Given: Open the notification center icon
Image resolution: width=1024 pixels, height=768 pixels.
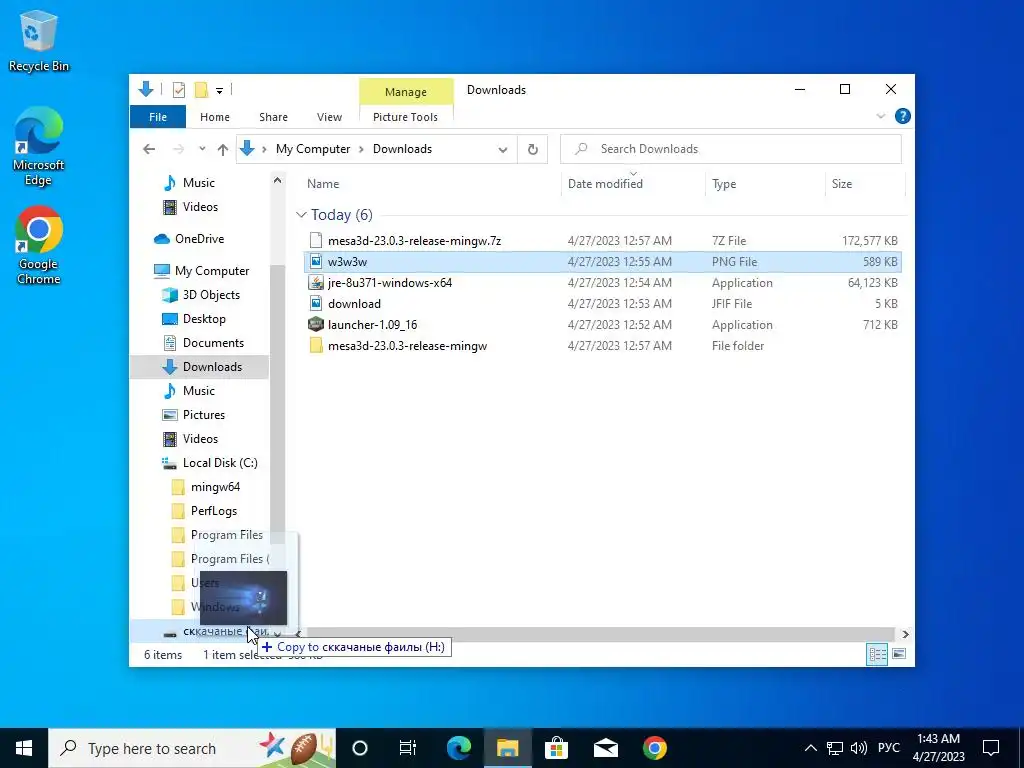Looking at the screenshot, I should [x=991, y=748].
